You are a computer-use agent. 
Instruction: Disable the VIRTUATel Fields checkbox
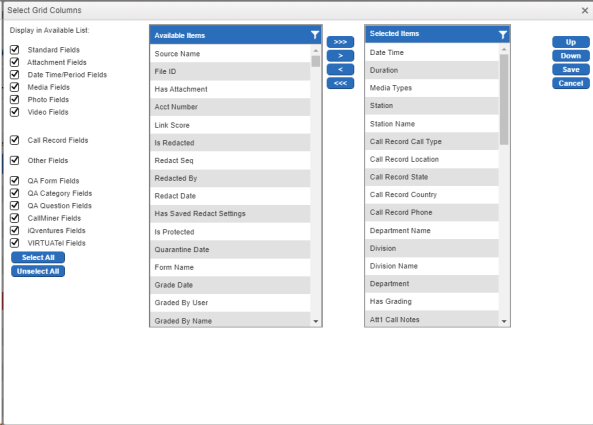[15, 243]
